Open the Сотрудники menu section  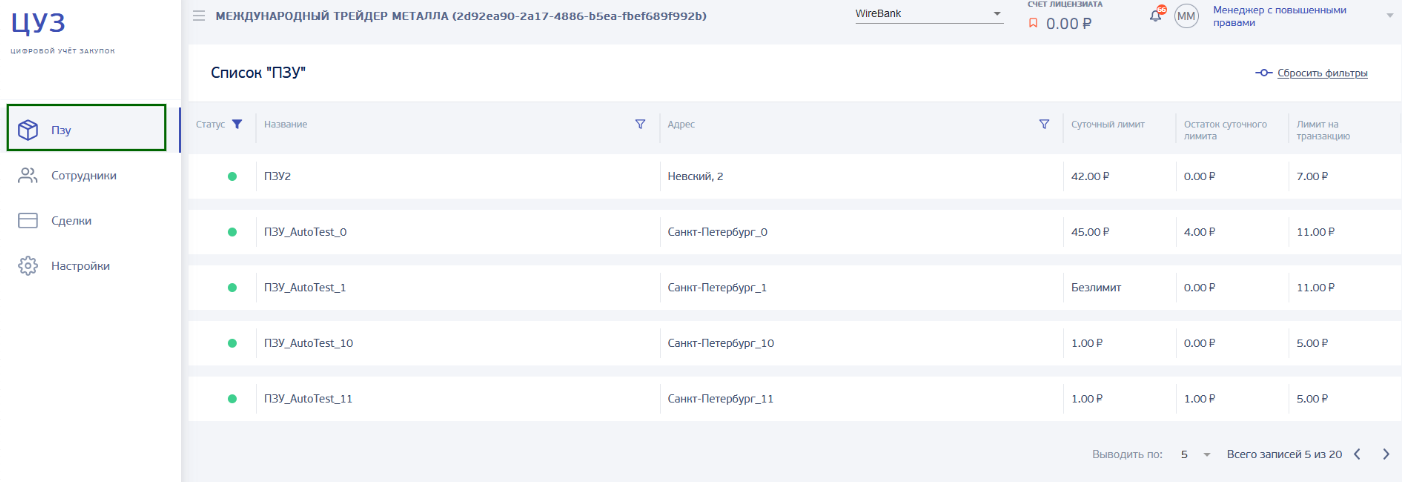[84, 175]
